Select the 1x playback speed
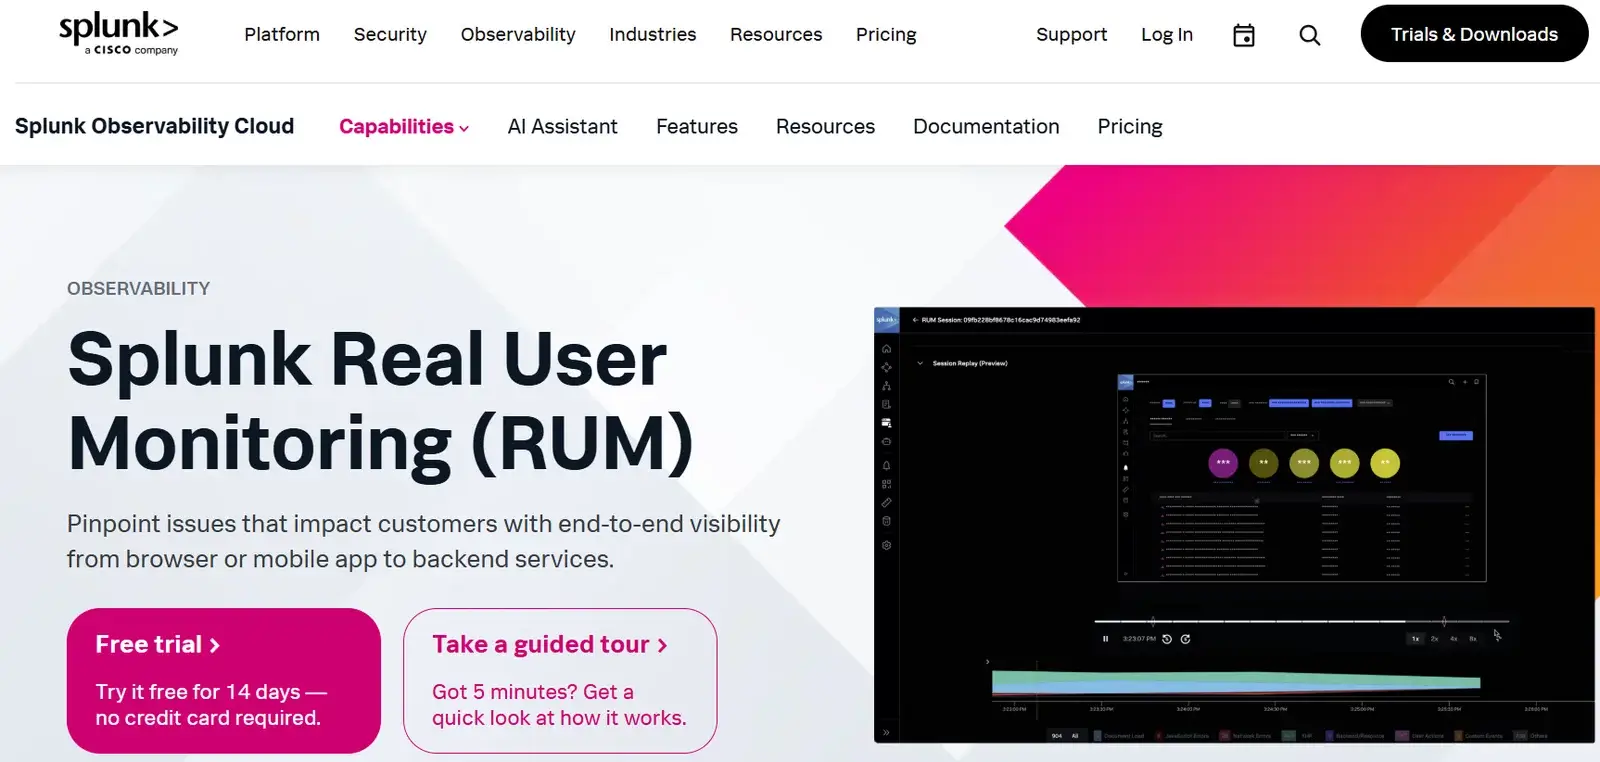Viewport: 1600px width, 762px height. click(x=1415, y=638)
